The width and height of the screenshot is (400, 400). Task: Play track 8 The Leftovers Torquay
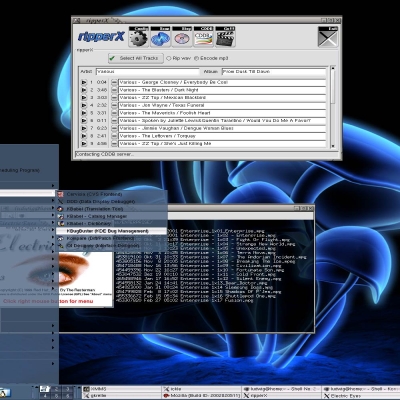pos(84,136)
